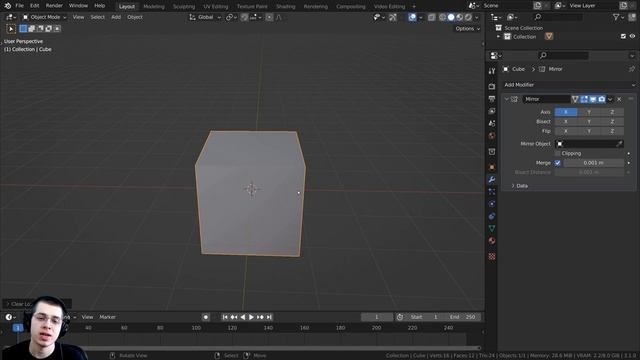The image size is (640, 360).
Task: Open the viewport shading options dropdown
Action: click(477, 17)
